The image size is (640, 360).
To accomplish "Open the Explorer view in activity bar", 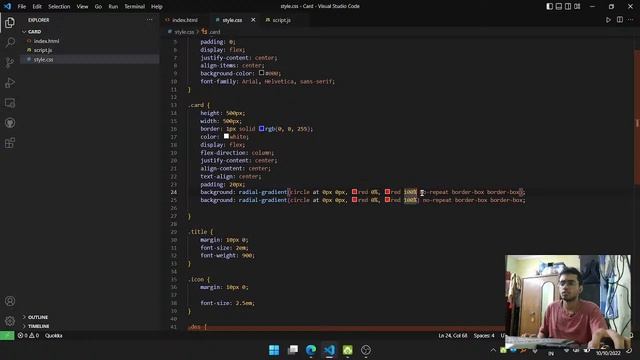I will point(10,22).
